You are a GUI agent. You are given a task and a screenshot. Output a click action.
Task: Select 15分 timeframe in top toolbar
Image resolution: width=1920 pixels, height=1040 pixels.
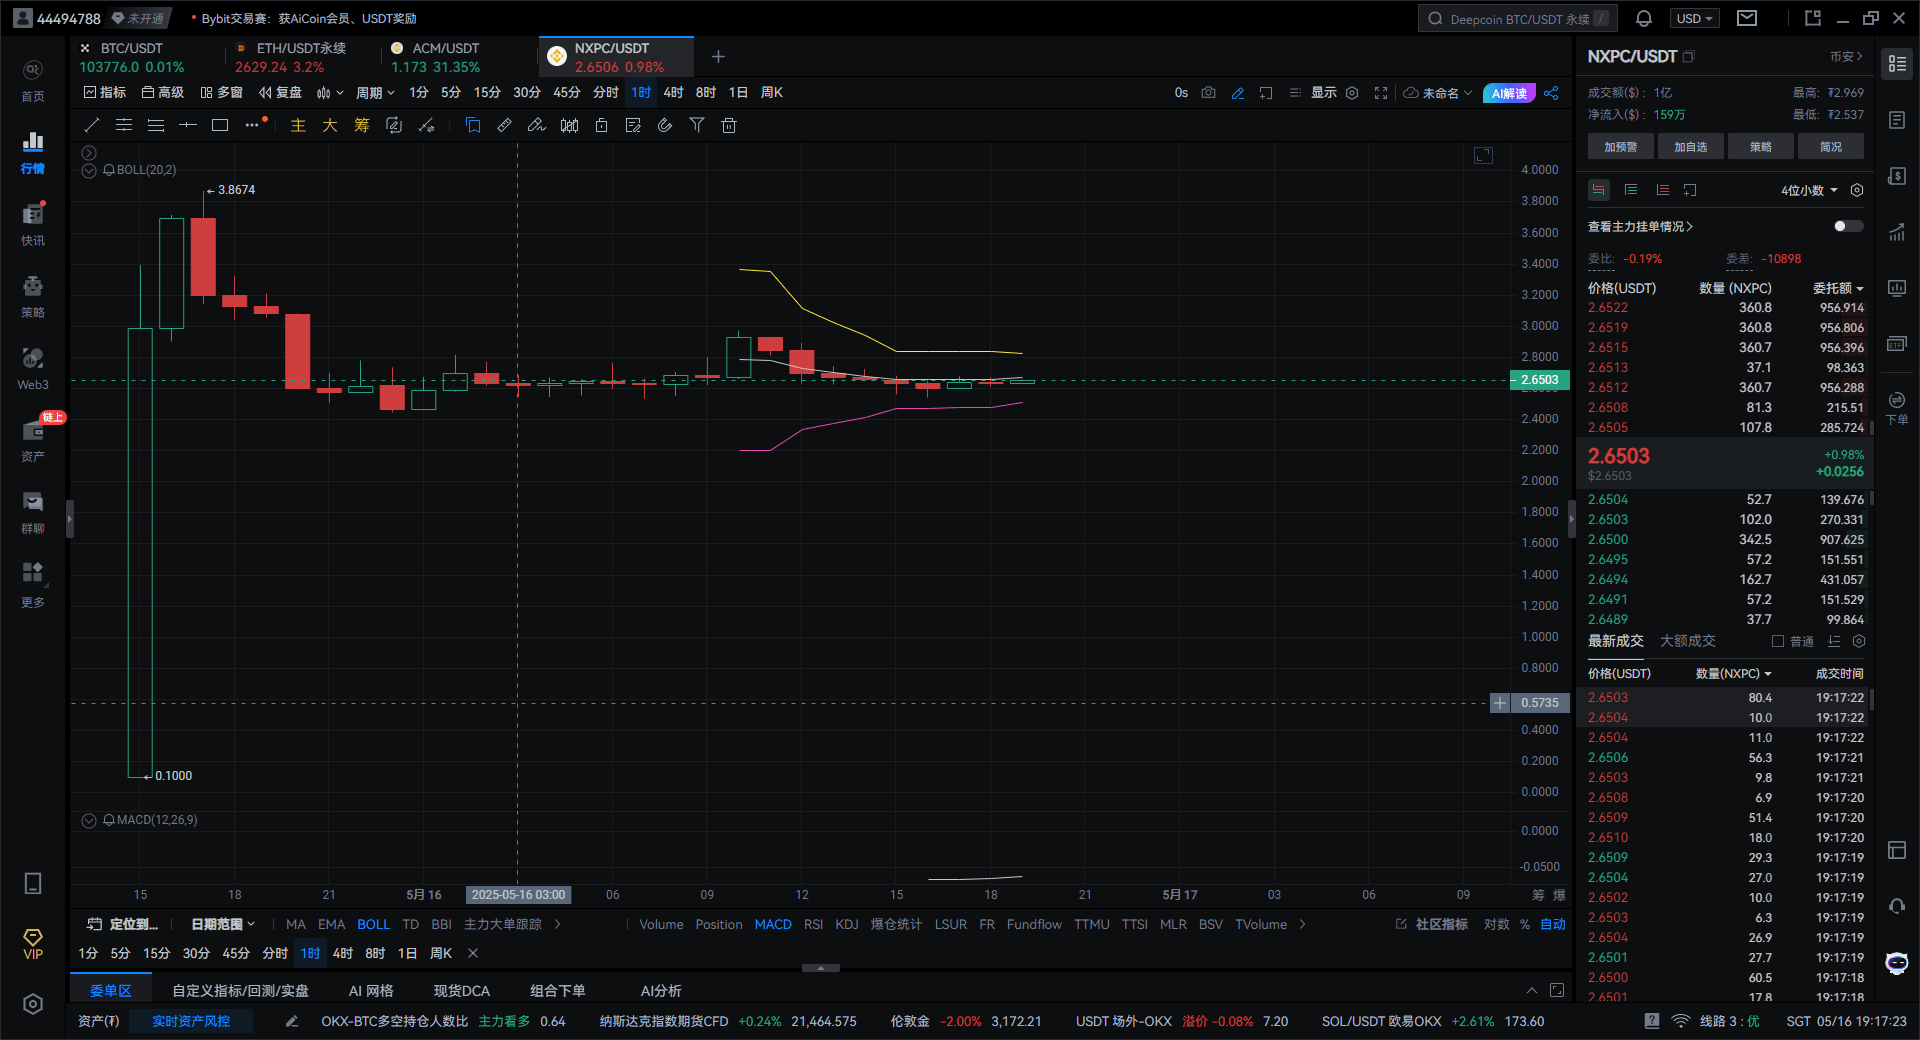487,92
